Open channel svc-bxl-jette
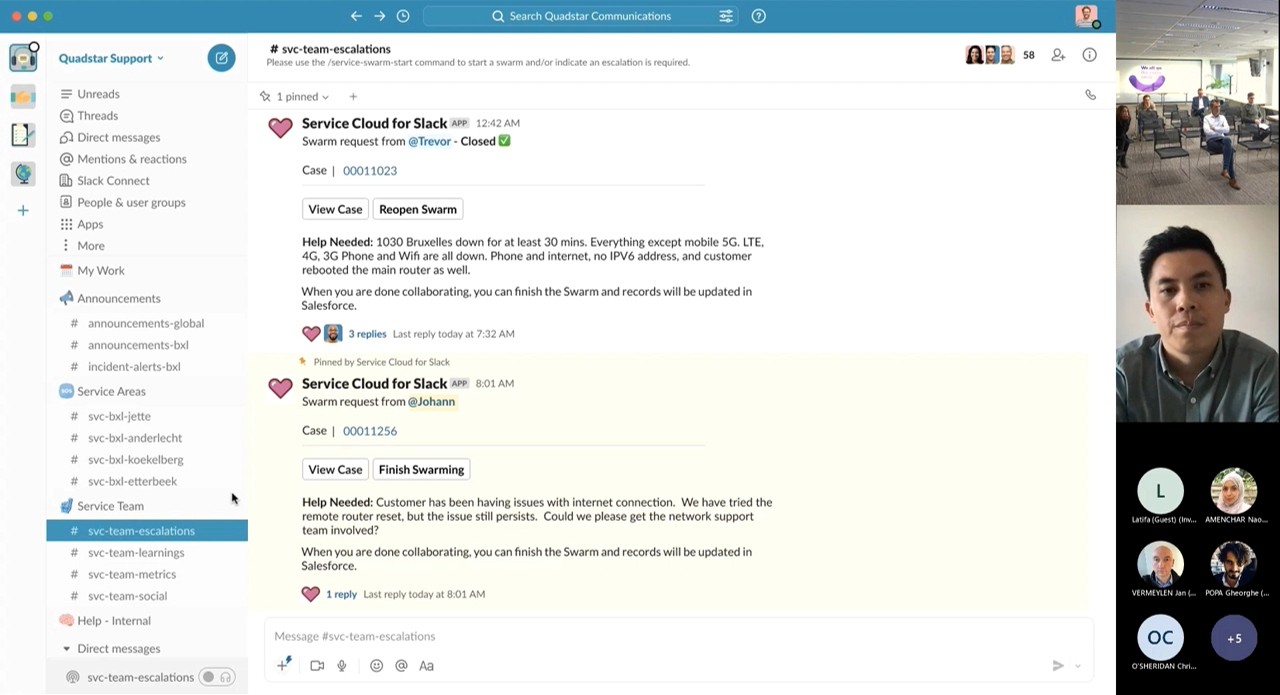The height and width of the screenshot is (695, 1280). point(119,416)
